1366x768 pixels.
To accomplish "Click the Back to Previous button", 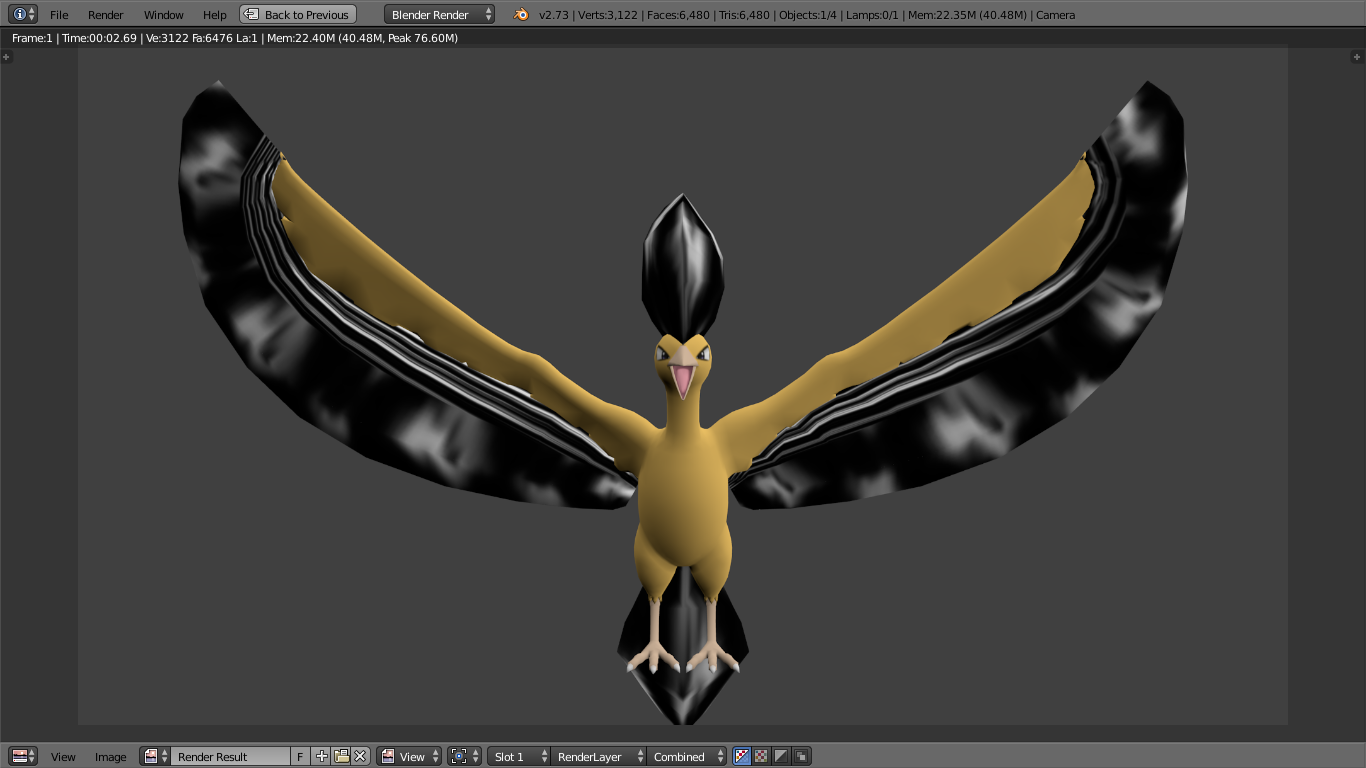I will (298, 14).
